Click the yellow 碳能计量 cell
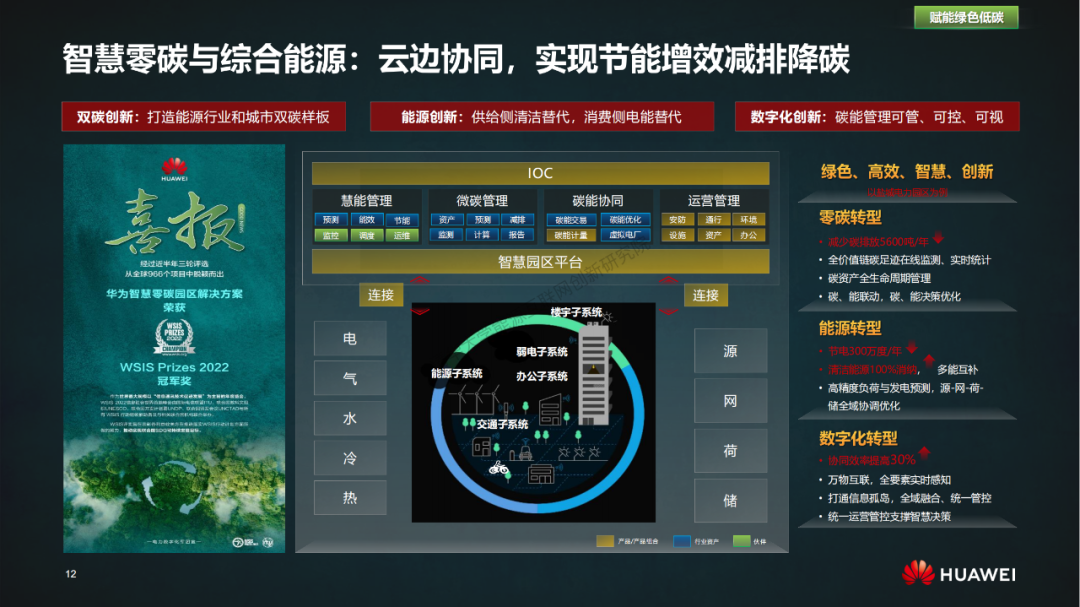1080x607 pixels. click(x=571, y=236)
